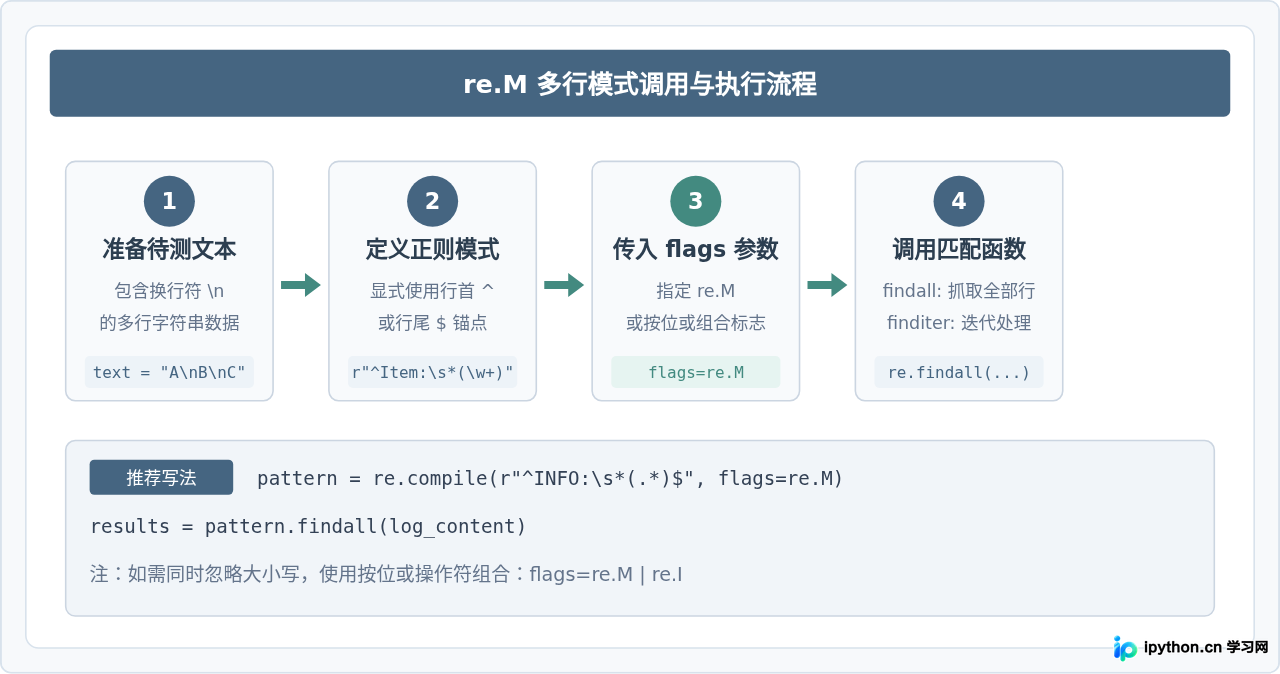Click the ipython.cn logo icon

(1125, 648)
